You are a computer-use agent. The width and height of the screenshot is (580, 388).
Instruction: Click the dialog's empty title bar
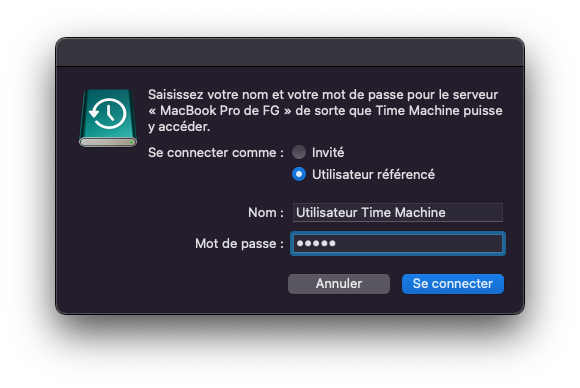pyautogui.click(x=290, y=52)
